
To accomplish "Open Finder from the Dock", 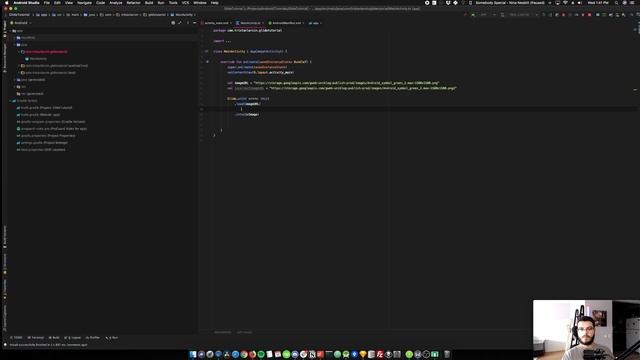I will click(x=193, y=354).
